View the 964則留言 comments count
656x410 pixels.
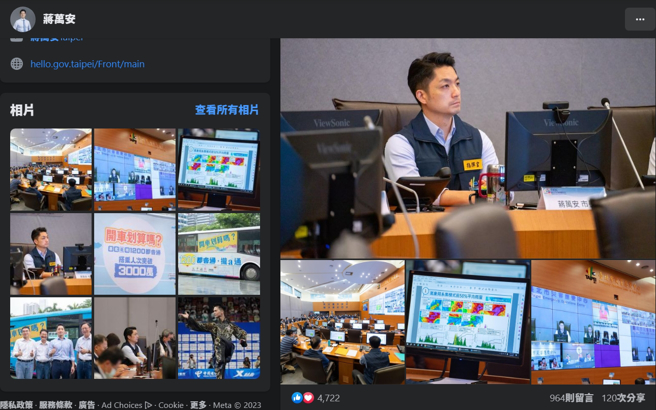[x=571, y=398]
